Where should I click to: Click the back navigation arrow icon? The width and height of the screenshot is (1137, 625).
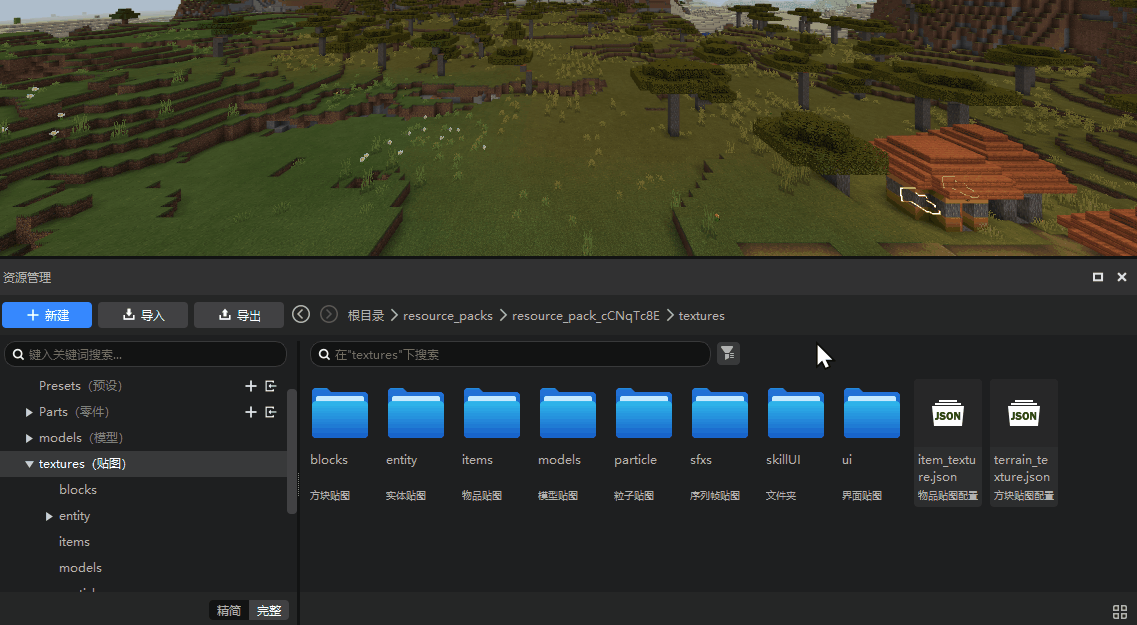click(x=301, y=315)
